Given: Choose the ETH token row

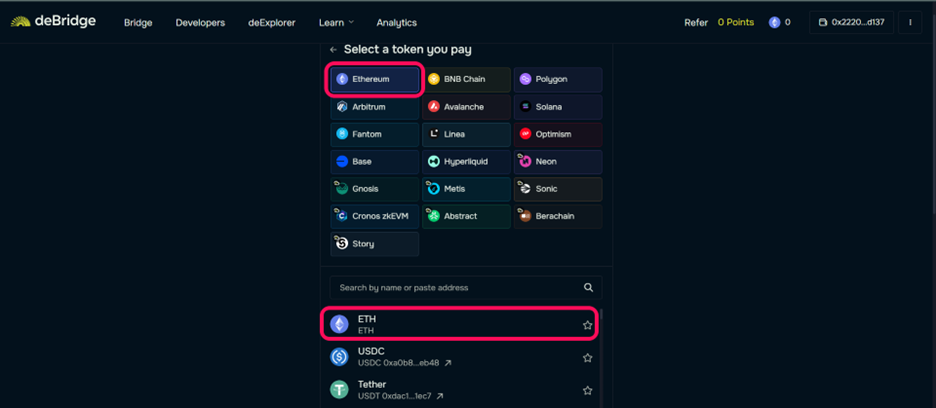Looking at the screenshot, I should tap(460, 324).
